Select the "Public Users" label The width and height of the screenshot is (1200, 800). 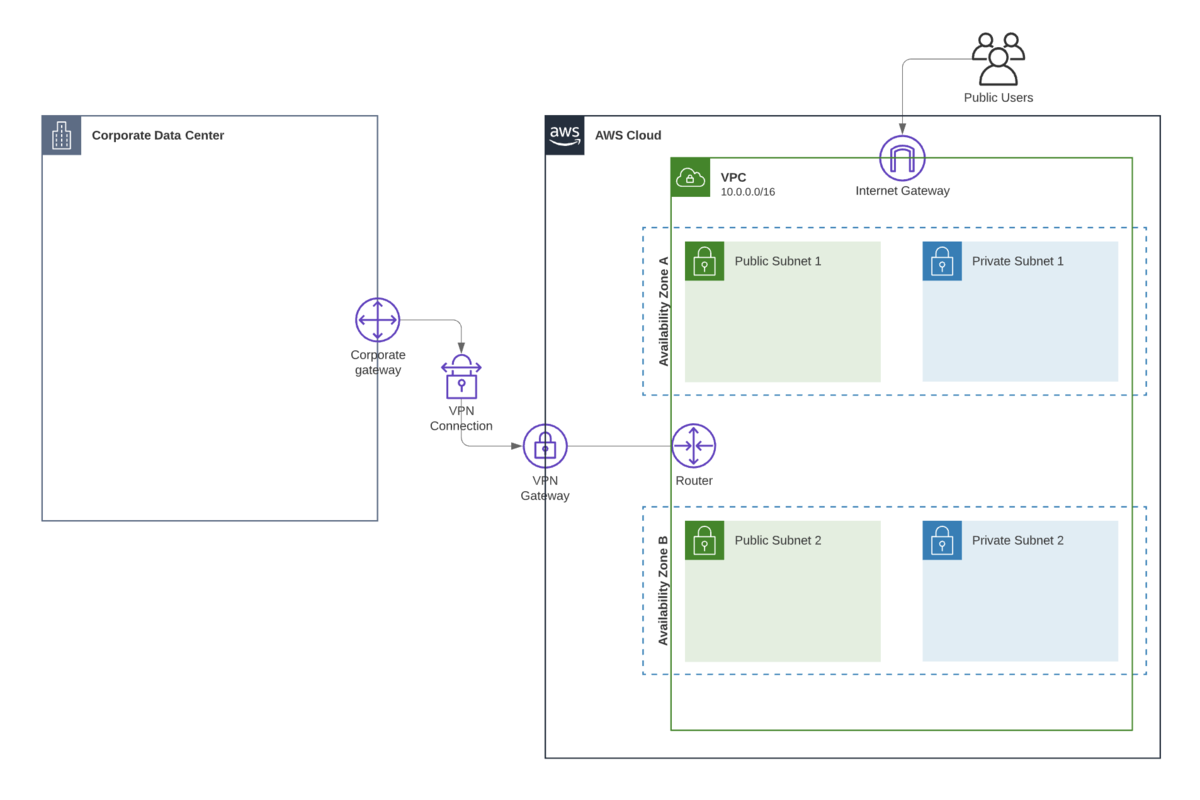[998, 98]
